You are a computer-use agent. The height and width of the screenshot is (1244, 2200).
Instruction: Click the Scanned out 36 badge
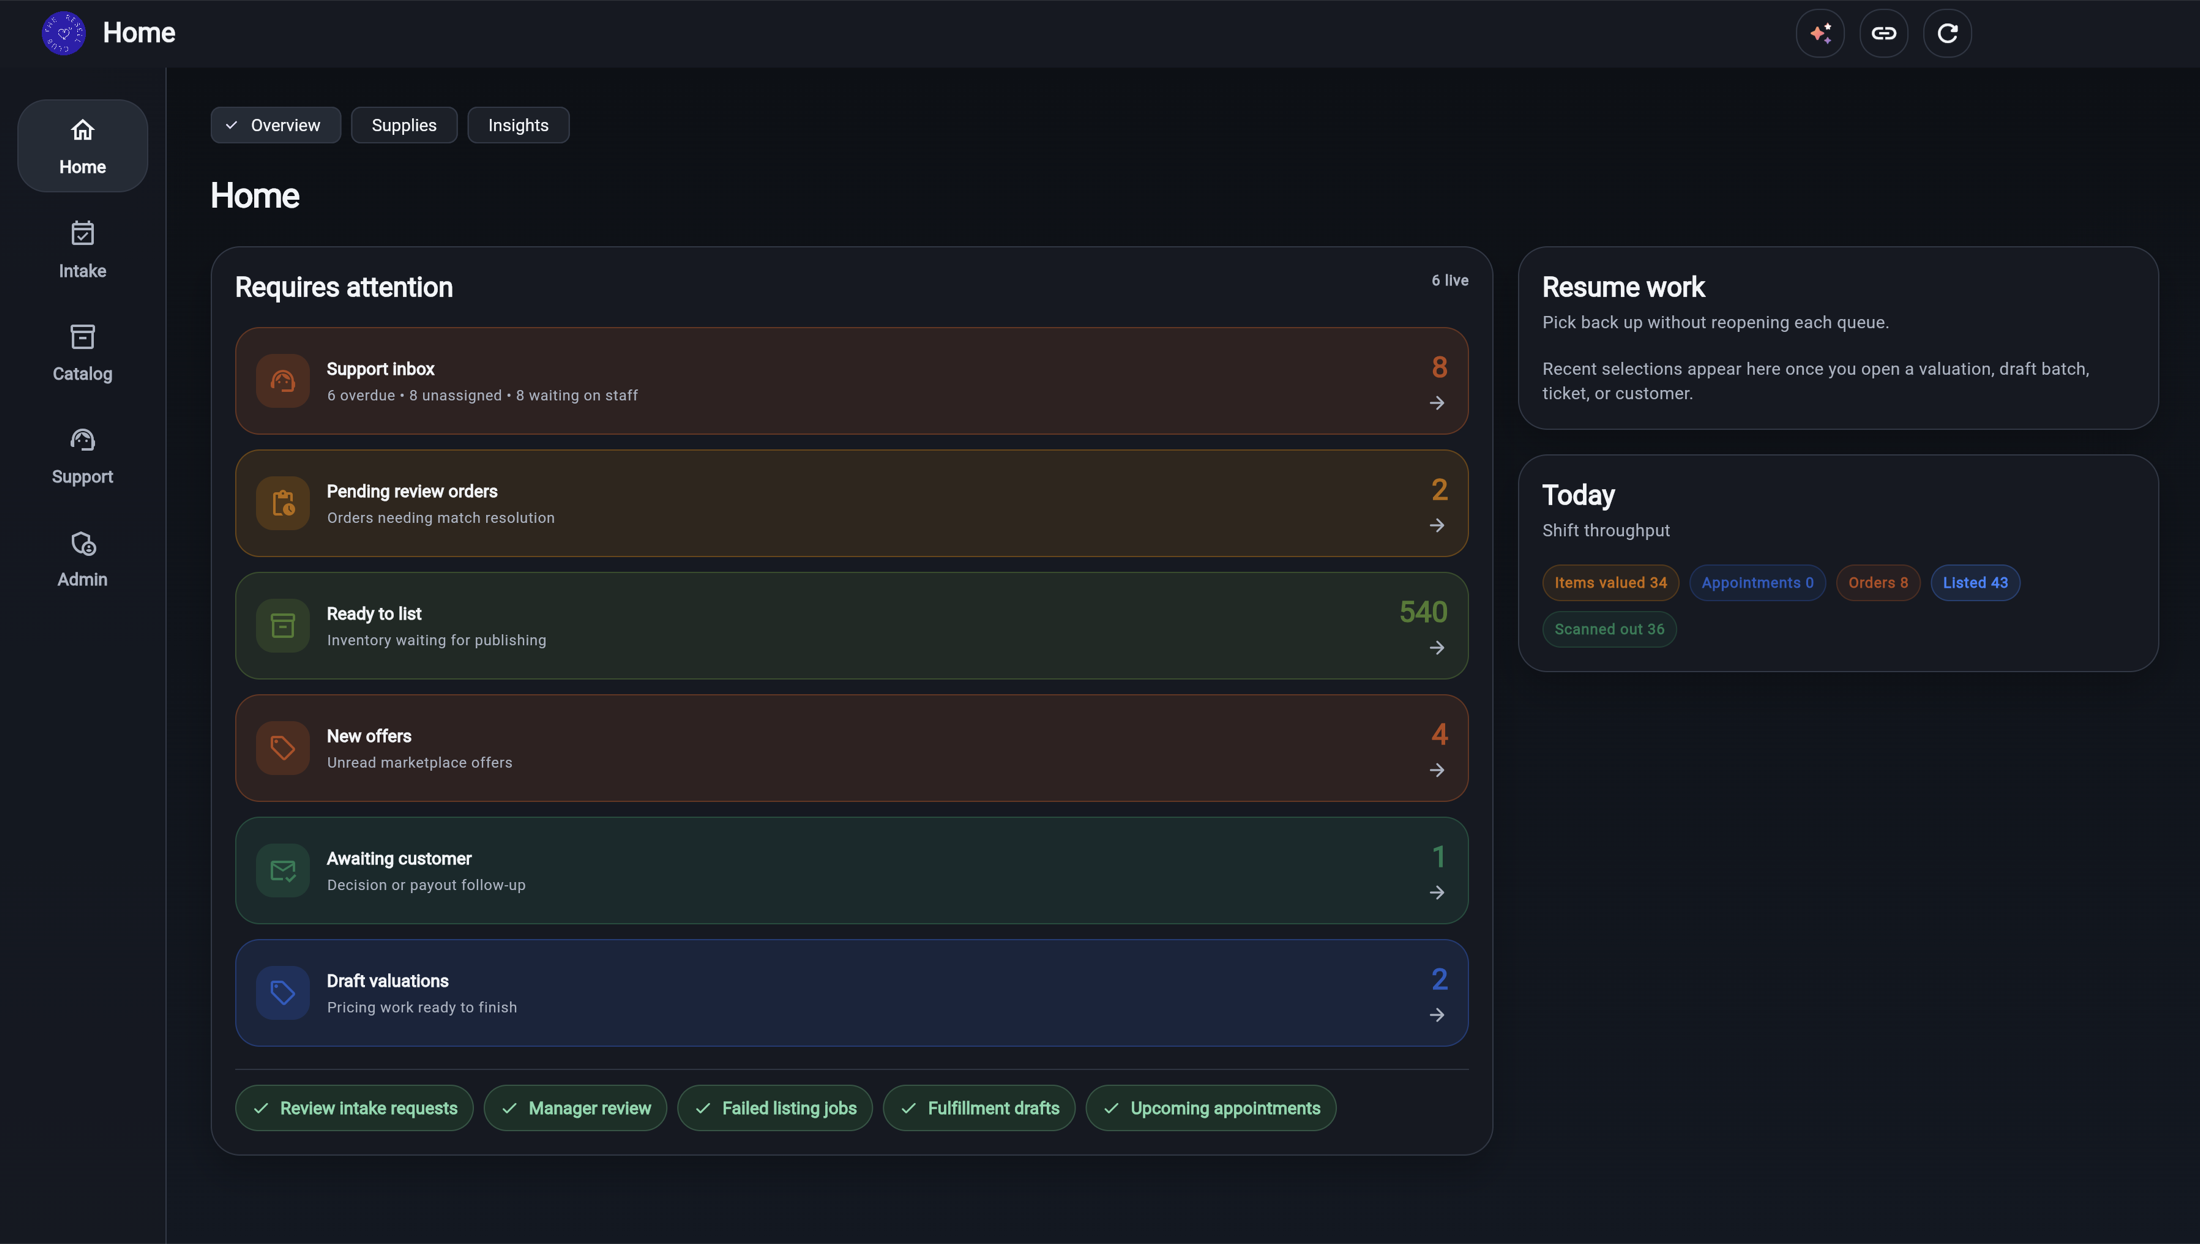click(1609, 629)
